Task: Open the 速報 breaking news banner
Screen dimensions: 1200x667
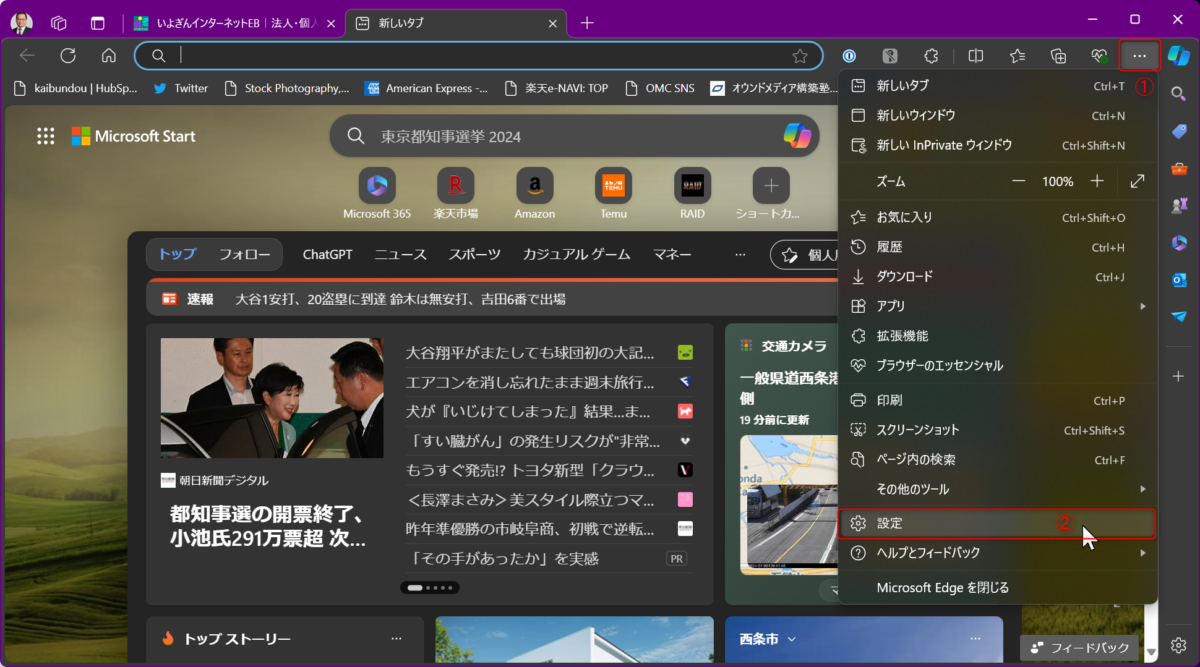Action: tap(491, 298)
